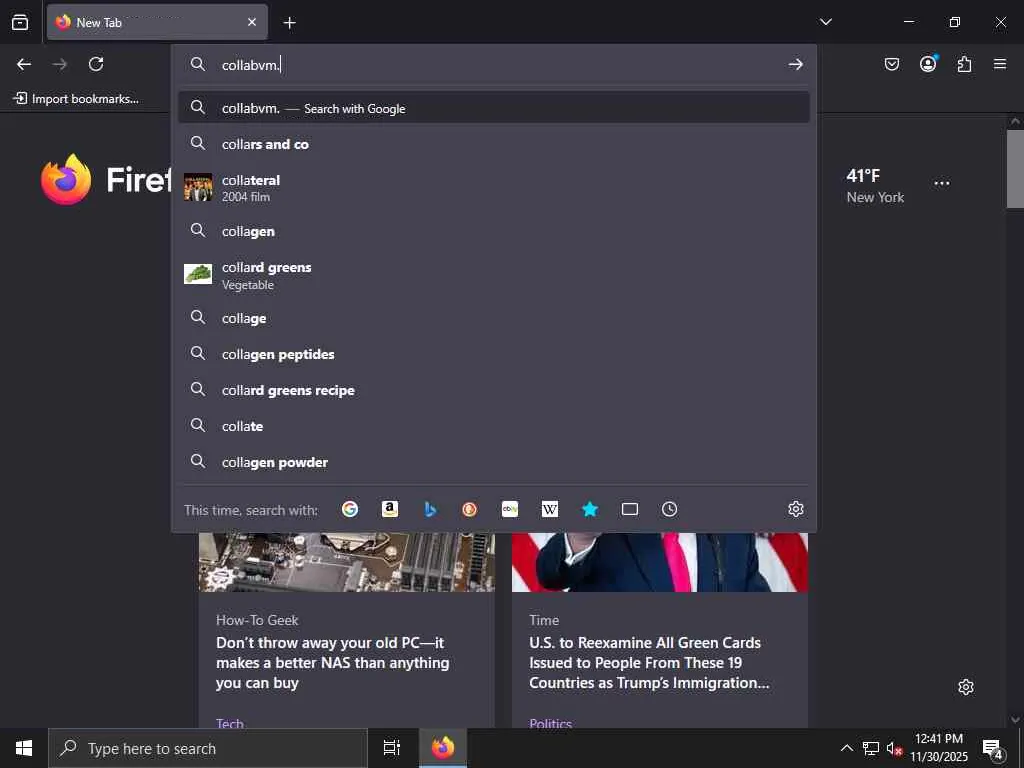Choose the 'collagen powder' suggestion
The width and height of the screenshot is (1024, 768).
(494, 462)
